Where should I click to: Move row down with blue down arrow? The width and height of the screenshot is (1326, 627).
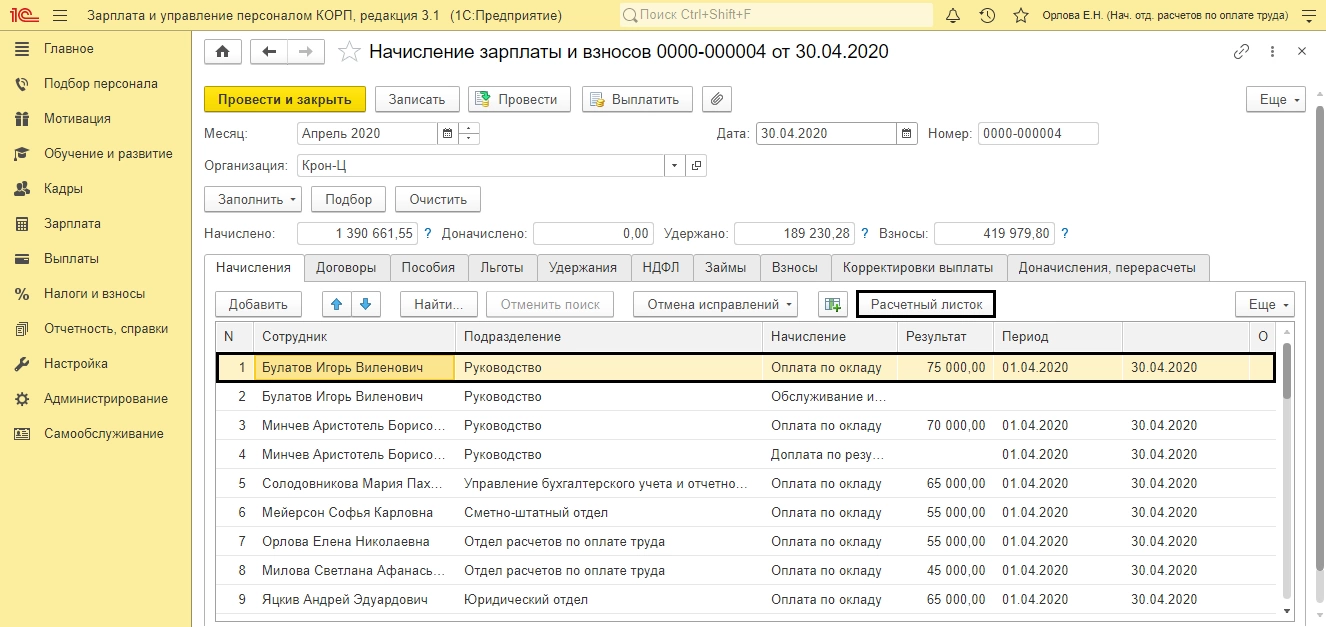(x=365, y=304)
